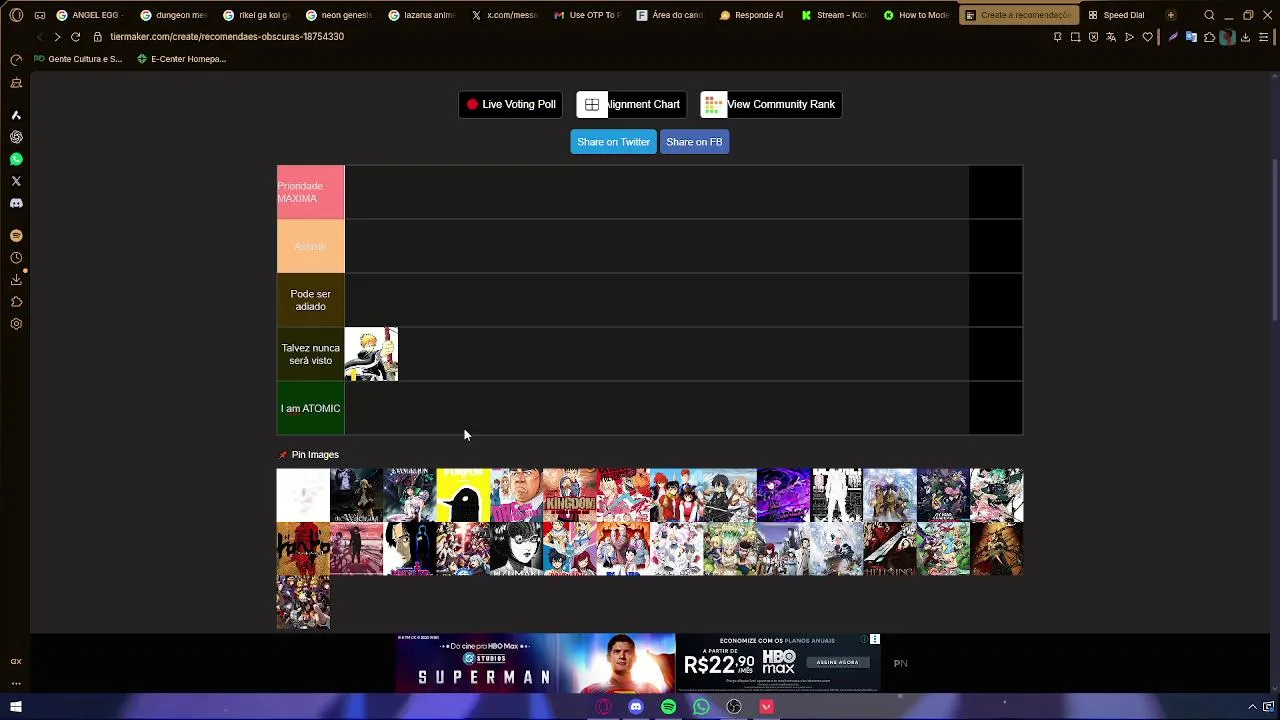Open the Easy Setup icon
This screenshot has width=1280, height=720.
[1264, 37]
